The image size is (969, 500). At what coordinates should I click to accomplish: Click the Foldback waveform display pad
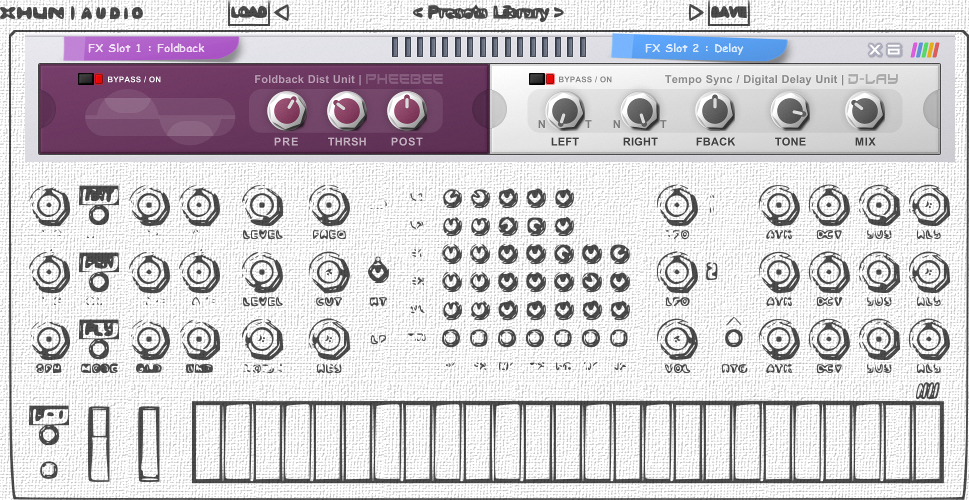click(160, 116)
